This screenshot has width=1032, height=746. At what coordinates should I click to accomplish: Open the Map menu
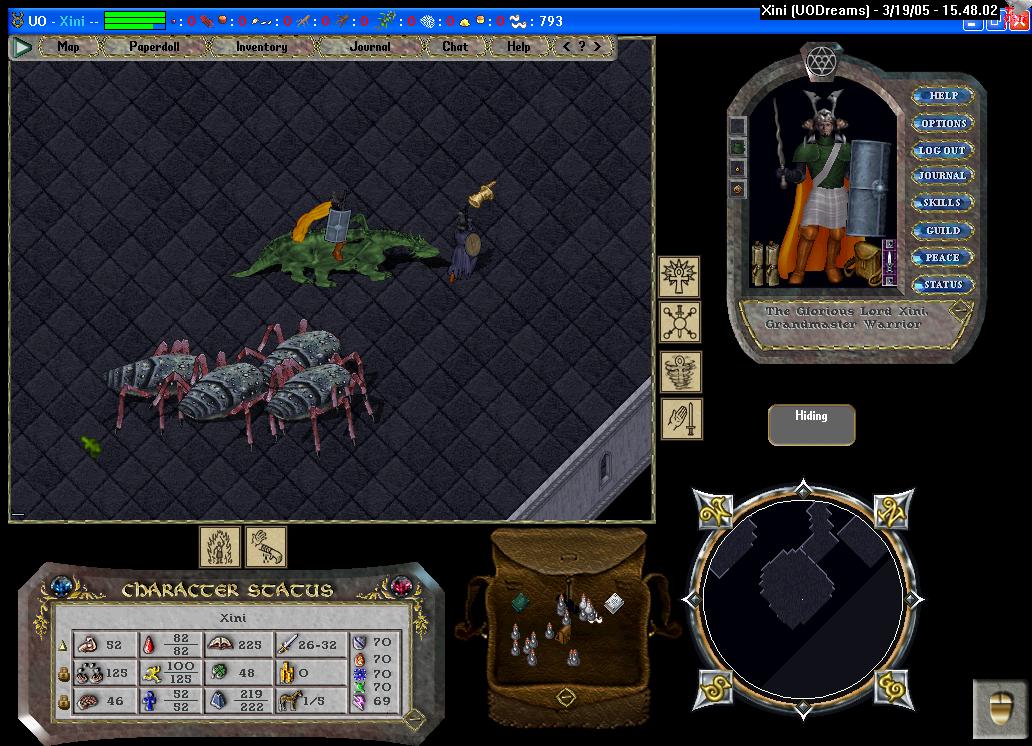(68, 47)
